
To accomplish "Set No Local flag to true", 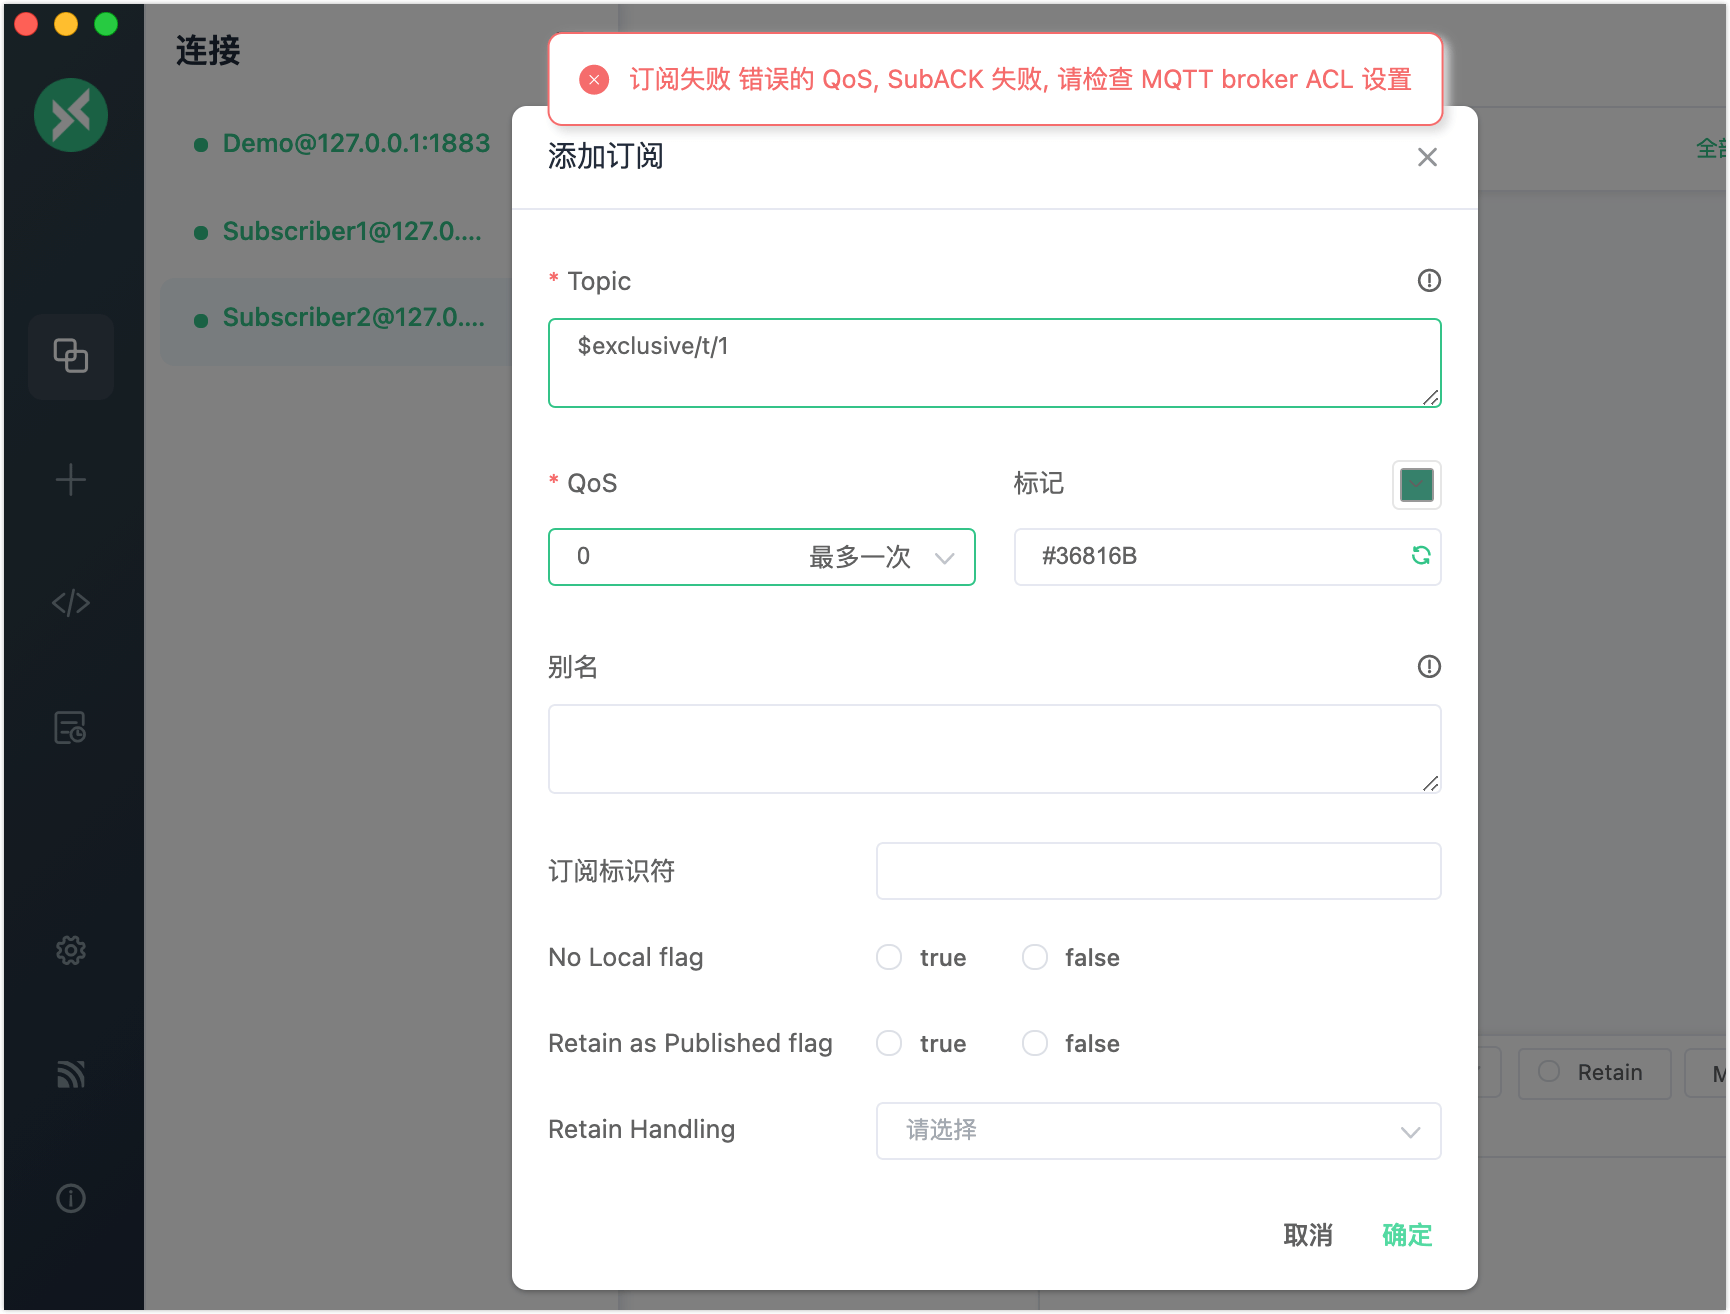I will [x=889, y=957].
